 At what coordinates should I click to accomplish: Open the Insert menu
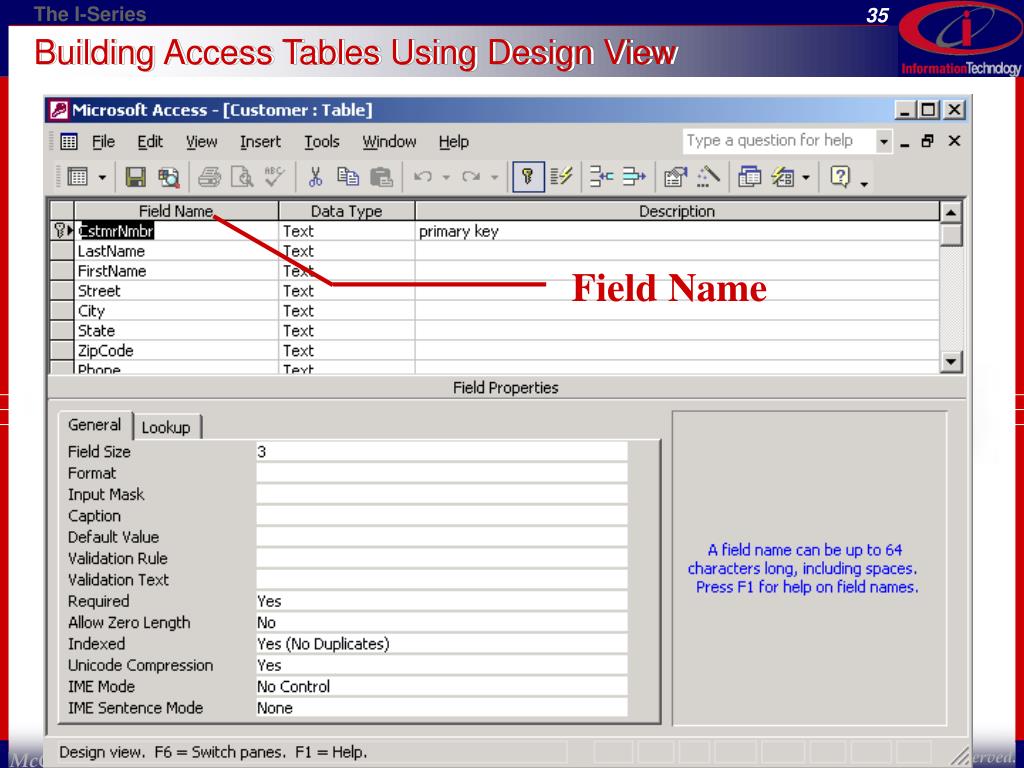point(260,142)
